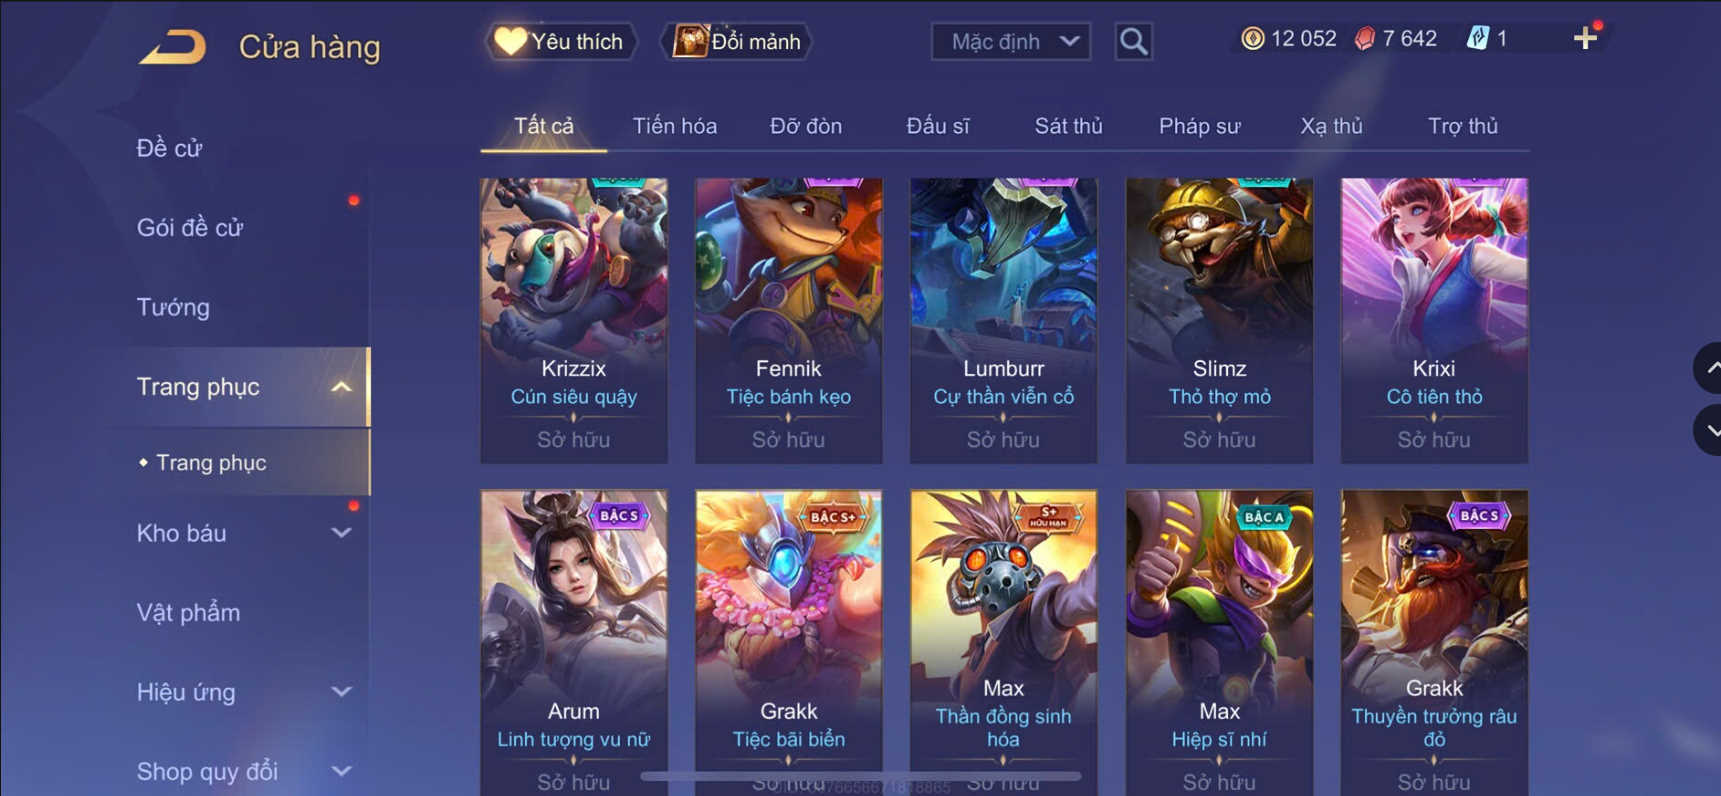
Task: Click the gold coin balance icon
Action: pos(1252,39)
